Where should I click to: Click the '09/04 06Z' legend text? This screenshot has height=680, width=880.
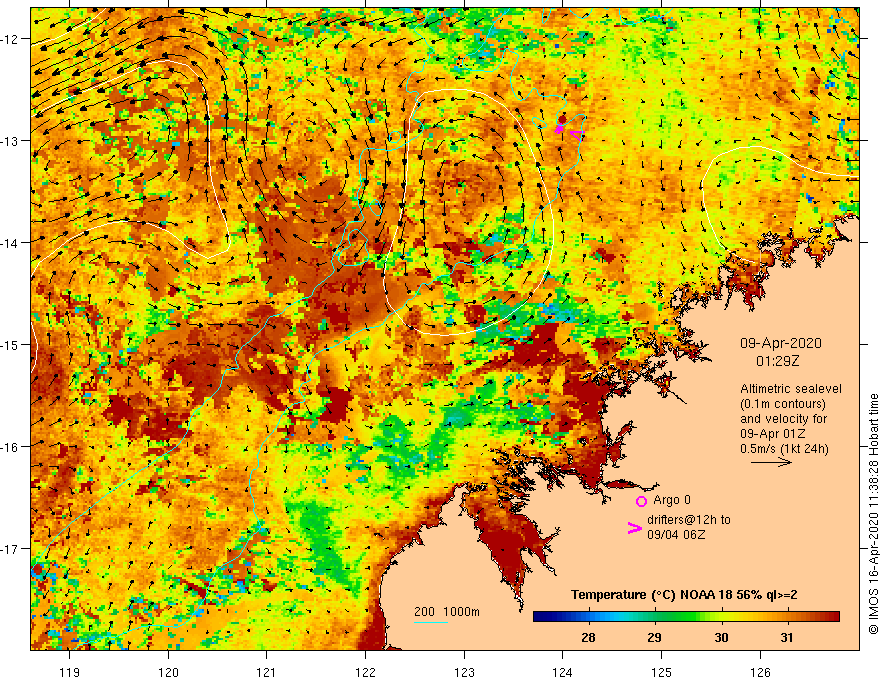676,535
